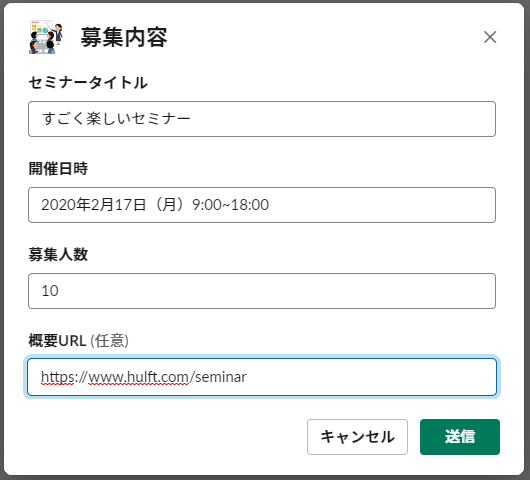Click the キャンセル button
The image size is (530, 480).
[x=357, y=437]
